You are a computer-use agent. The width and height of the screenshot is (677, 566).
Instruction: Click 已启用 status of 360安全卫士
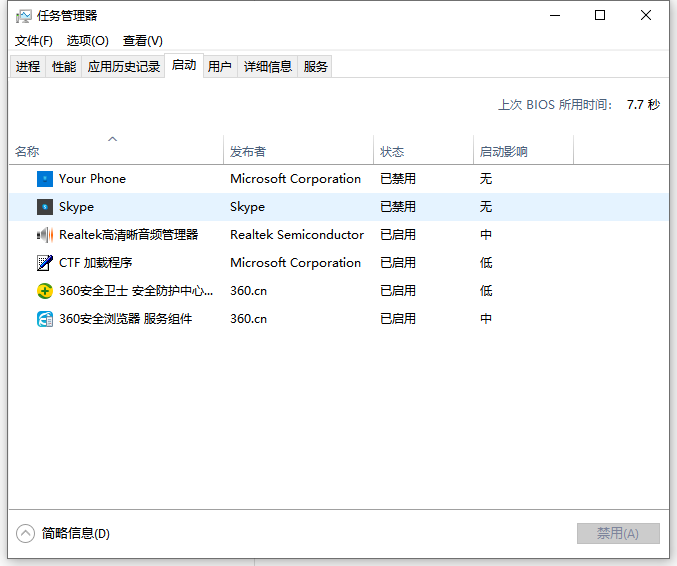coord(398,291)
